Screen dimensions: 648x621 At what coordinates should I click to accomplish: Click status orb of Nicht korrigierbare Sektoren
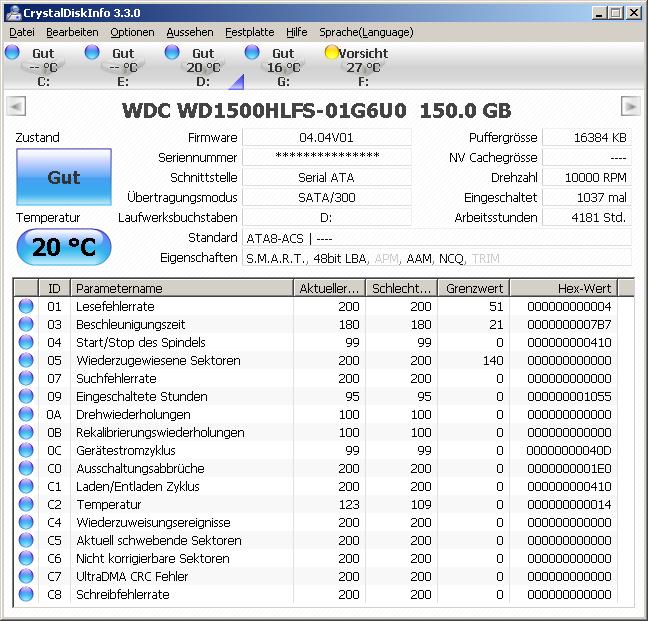(x=26, y=558)
